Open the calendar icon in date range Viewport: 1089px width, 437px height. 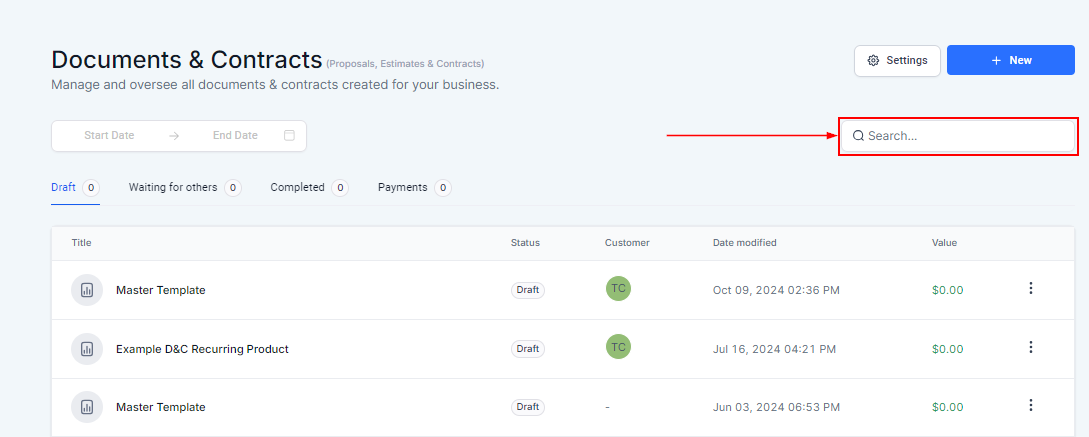pyautogui.click(x=290, y=135)
